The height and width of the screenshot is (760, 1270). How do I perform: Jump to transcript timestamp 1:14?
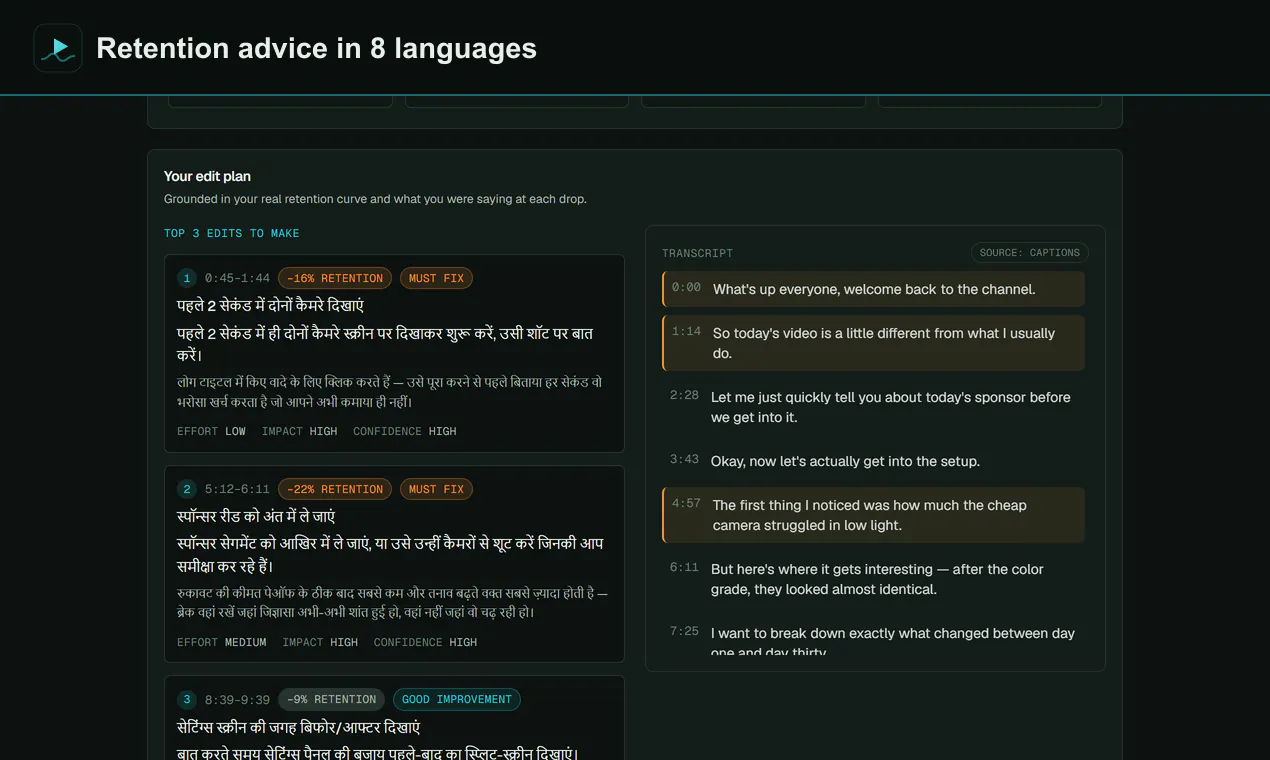coord(686,331)
